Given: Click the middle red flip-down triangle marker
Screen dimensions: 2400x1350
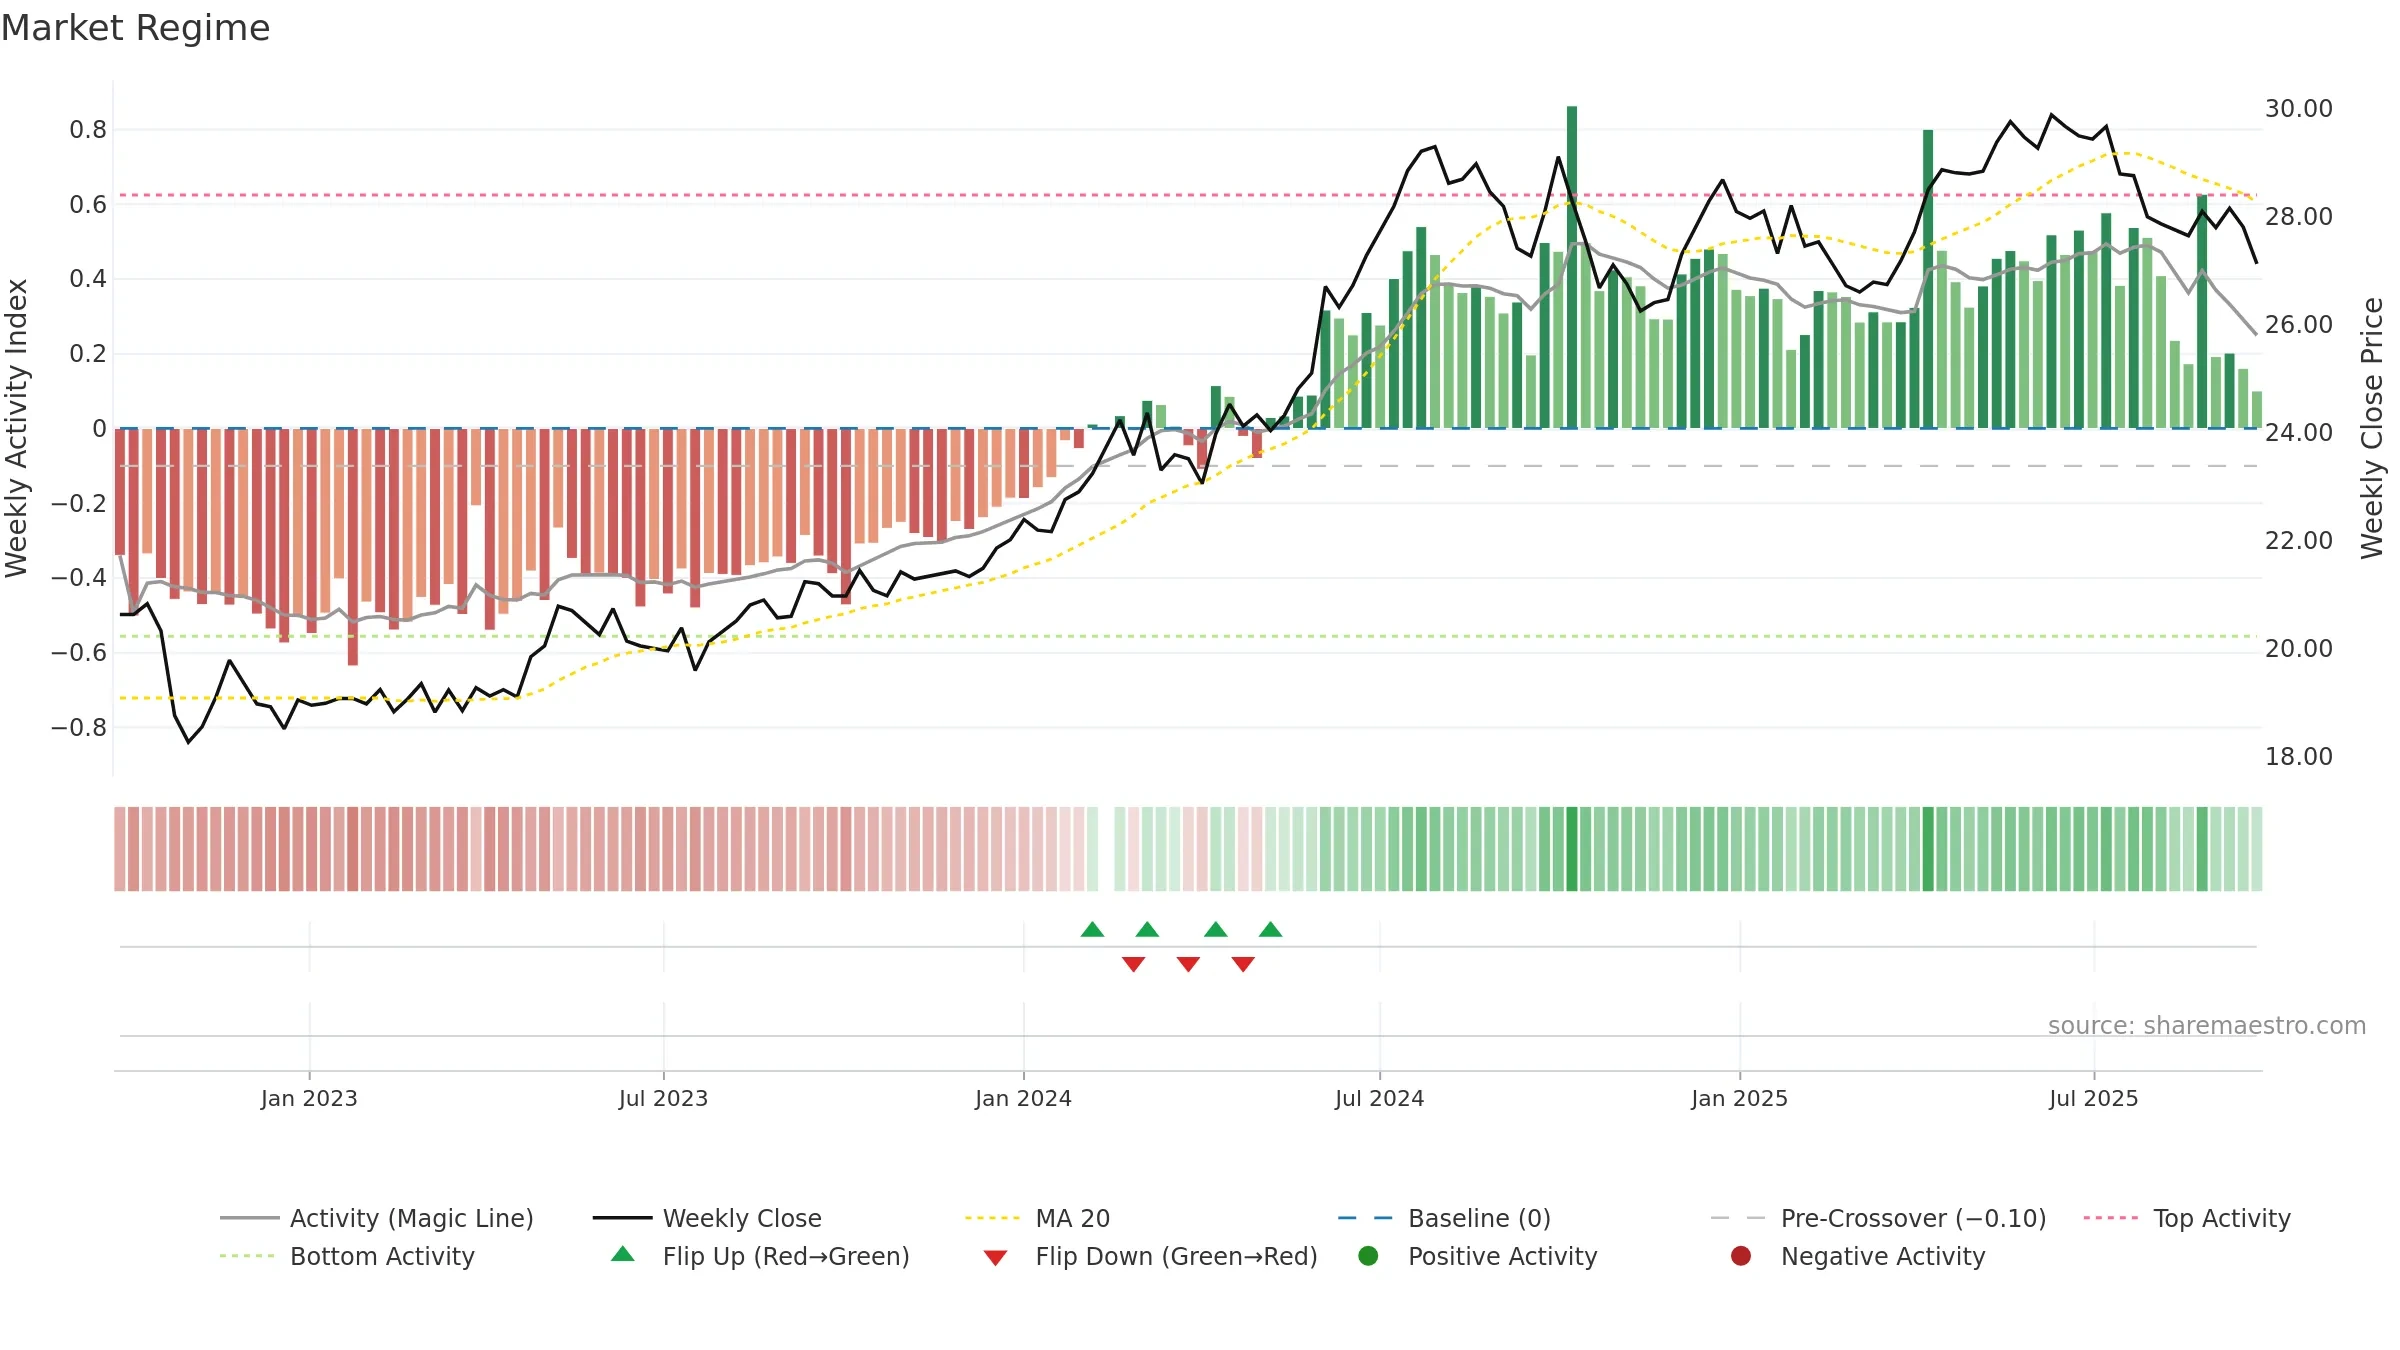Looking at the screenshot, I should [x=1188, y=964].
